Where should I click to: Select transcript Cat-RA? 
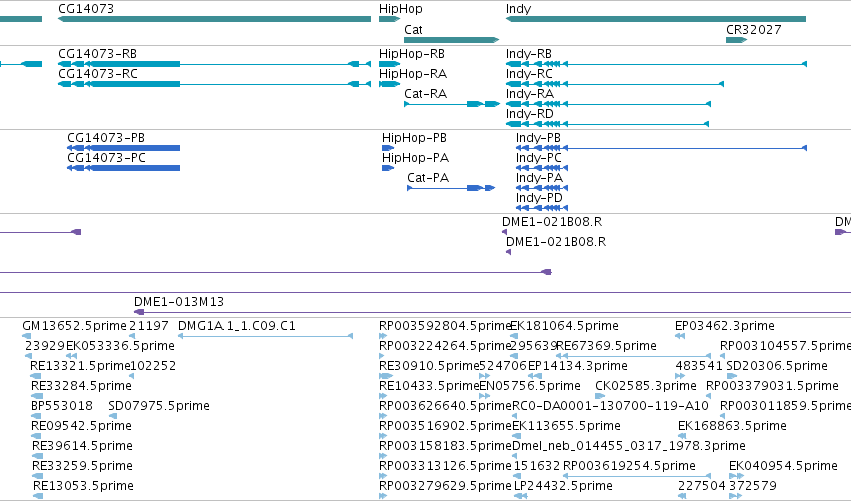452,104
